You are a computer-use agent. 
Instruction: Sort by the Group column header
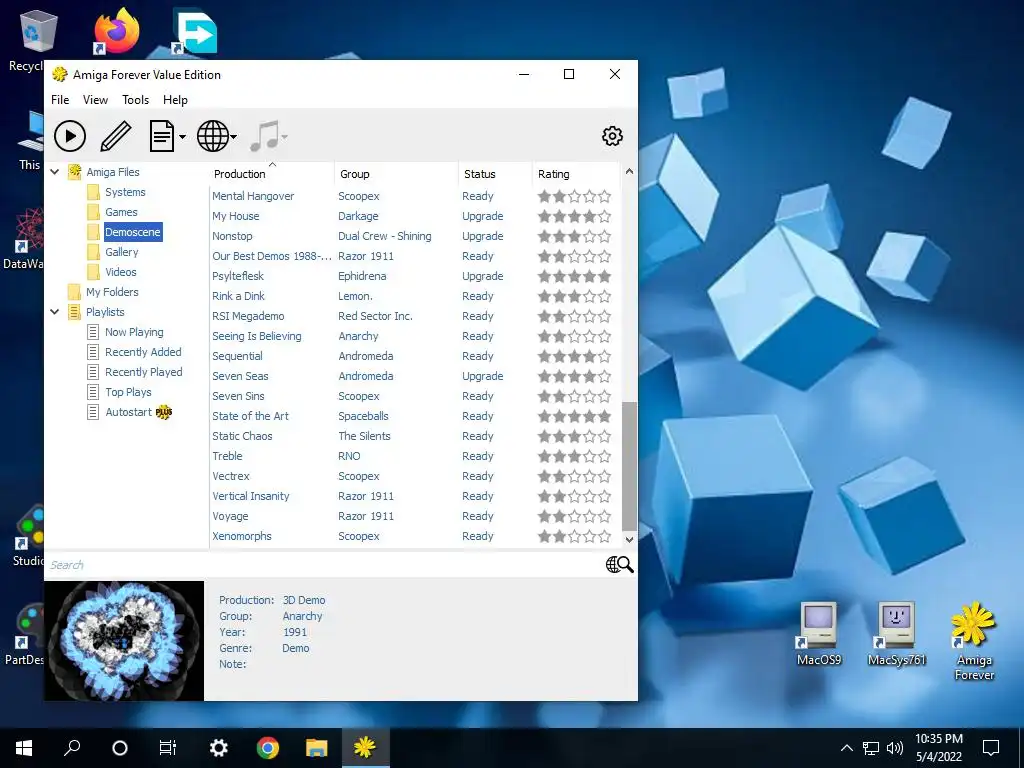point(355,174)
